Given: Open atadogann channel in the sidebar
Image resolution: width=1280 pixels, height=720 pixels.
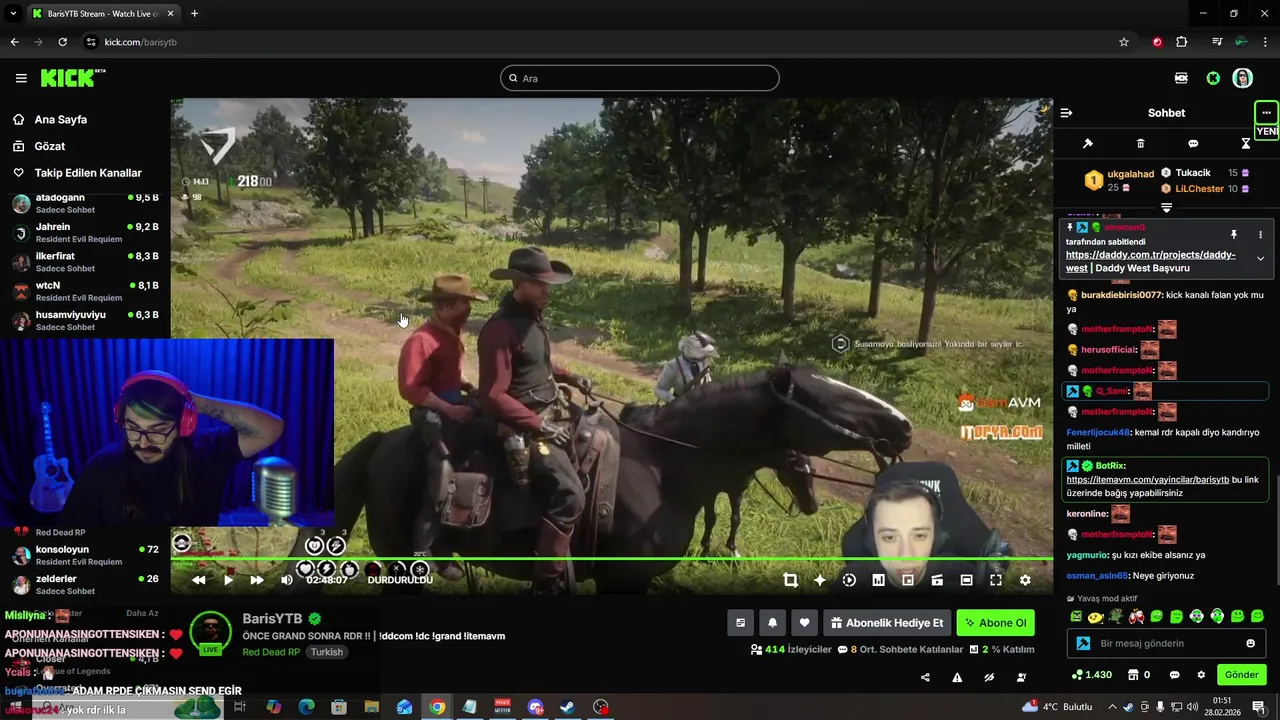Looking at the screenshot, I should click(x=85, y=203).
